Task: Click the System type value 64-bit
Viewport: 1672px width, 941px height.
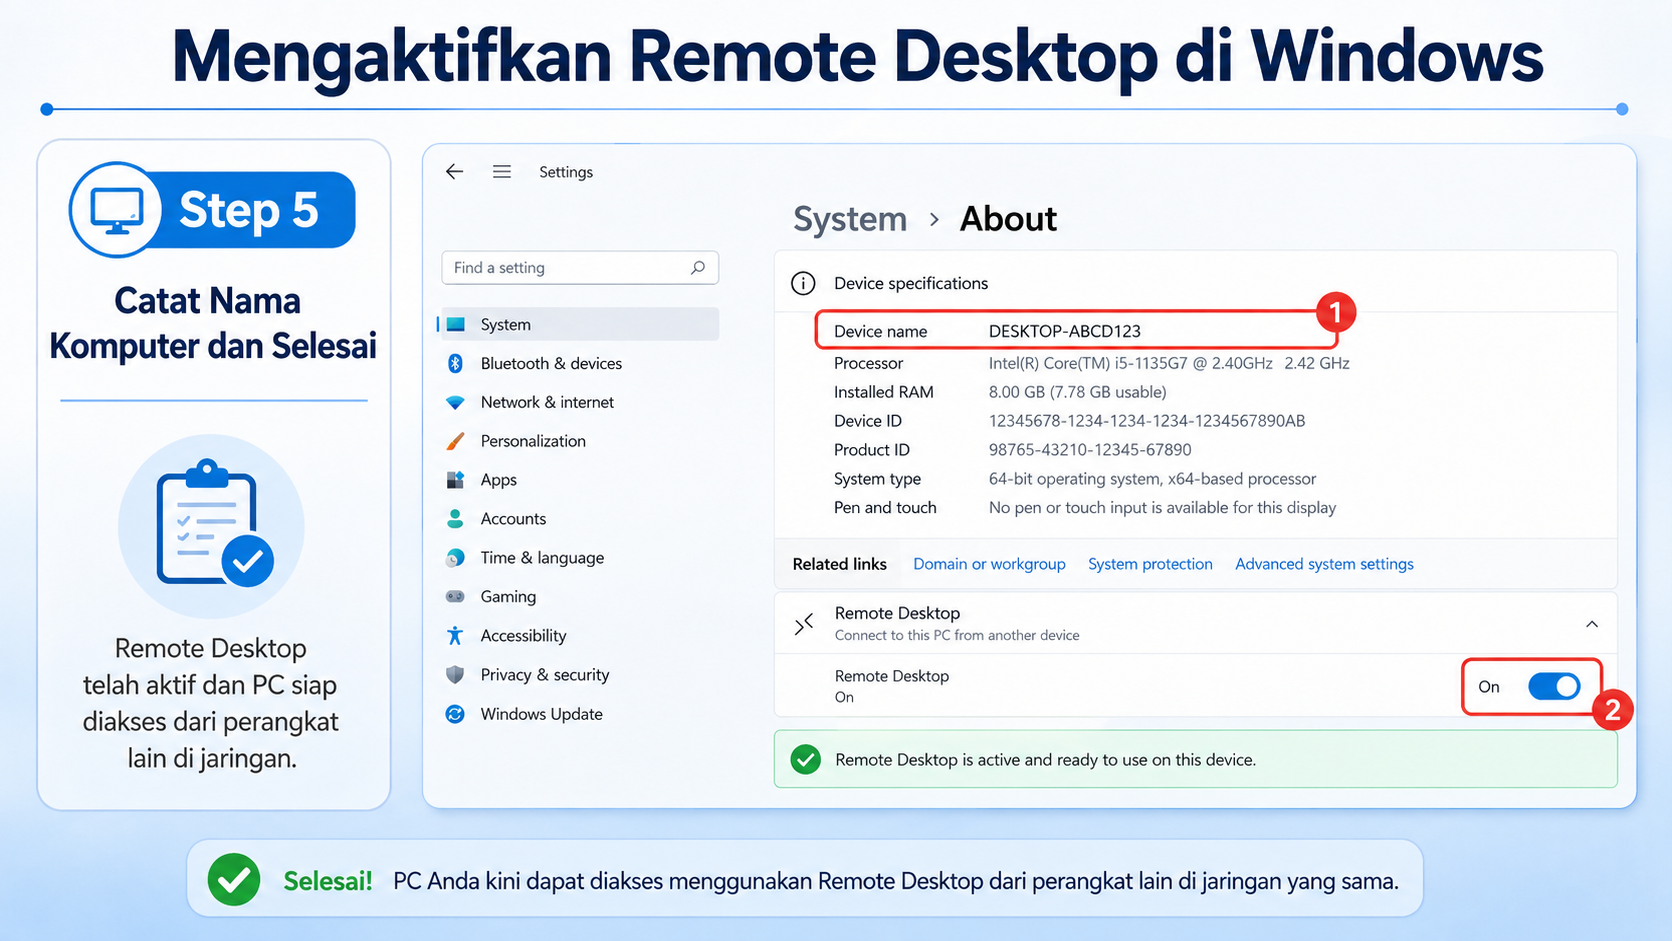Action: 1152,479
